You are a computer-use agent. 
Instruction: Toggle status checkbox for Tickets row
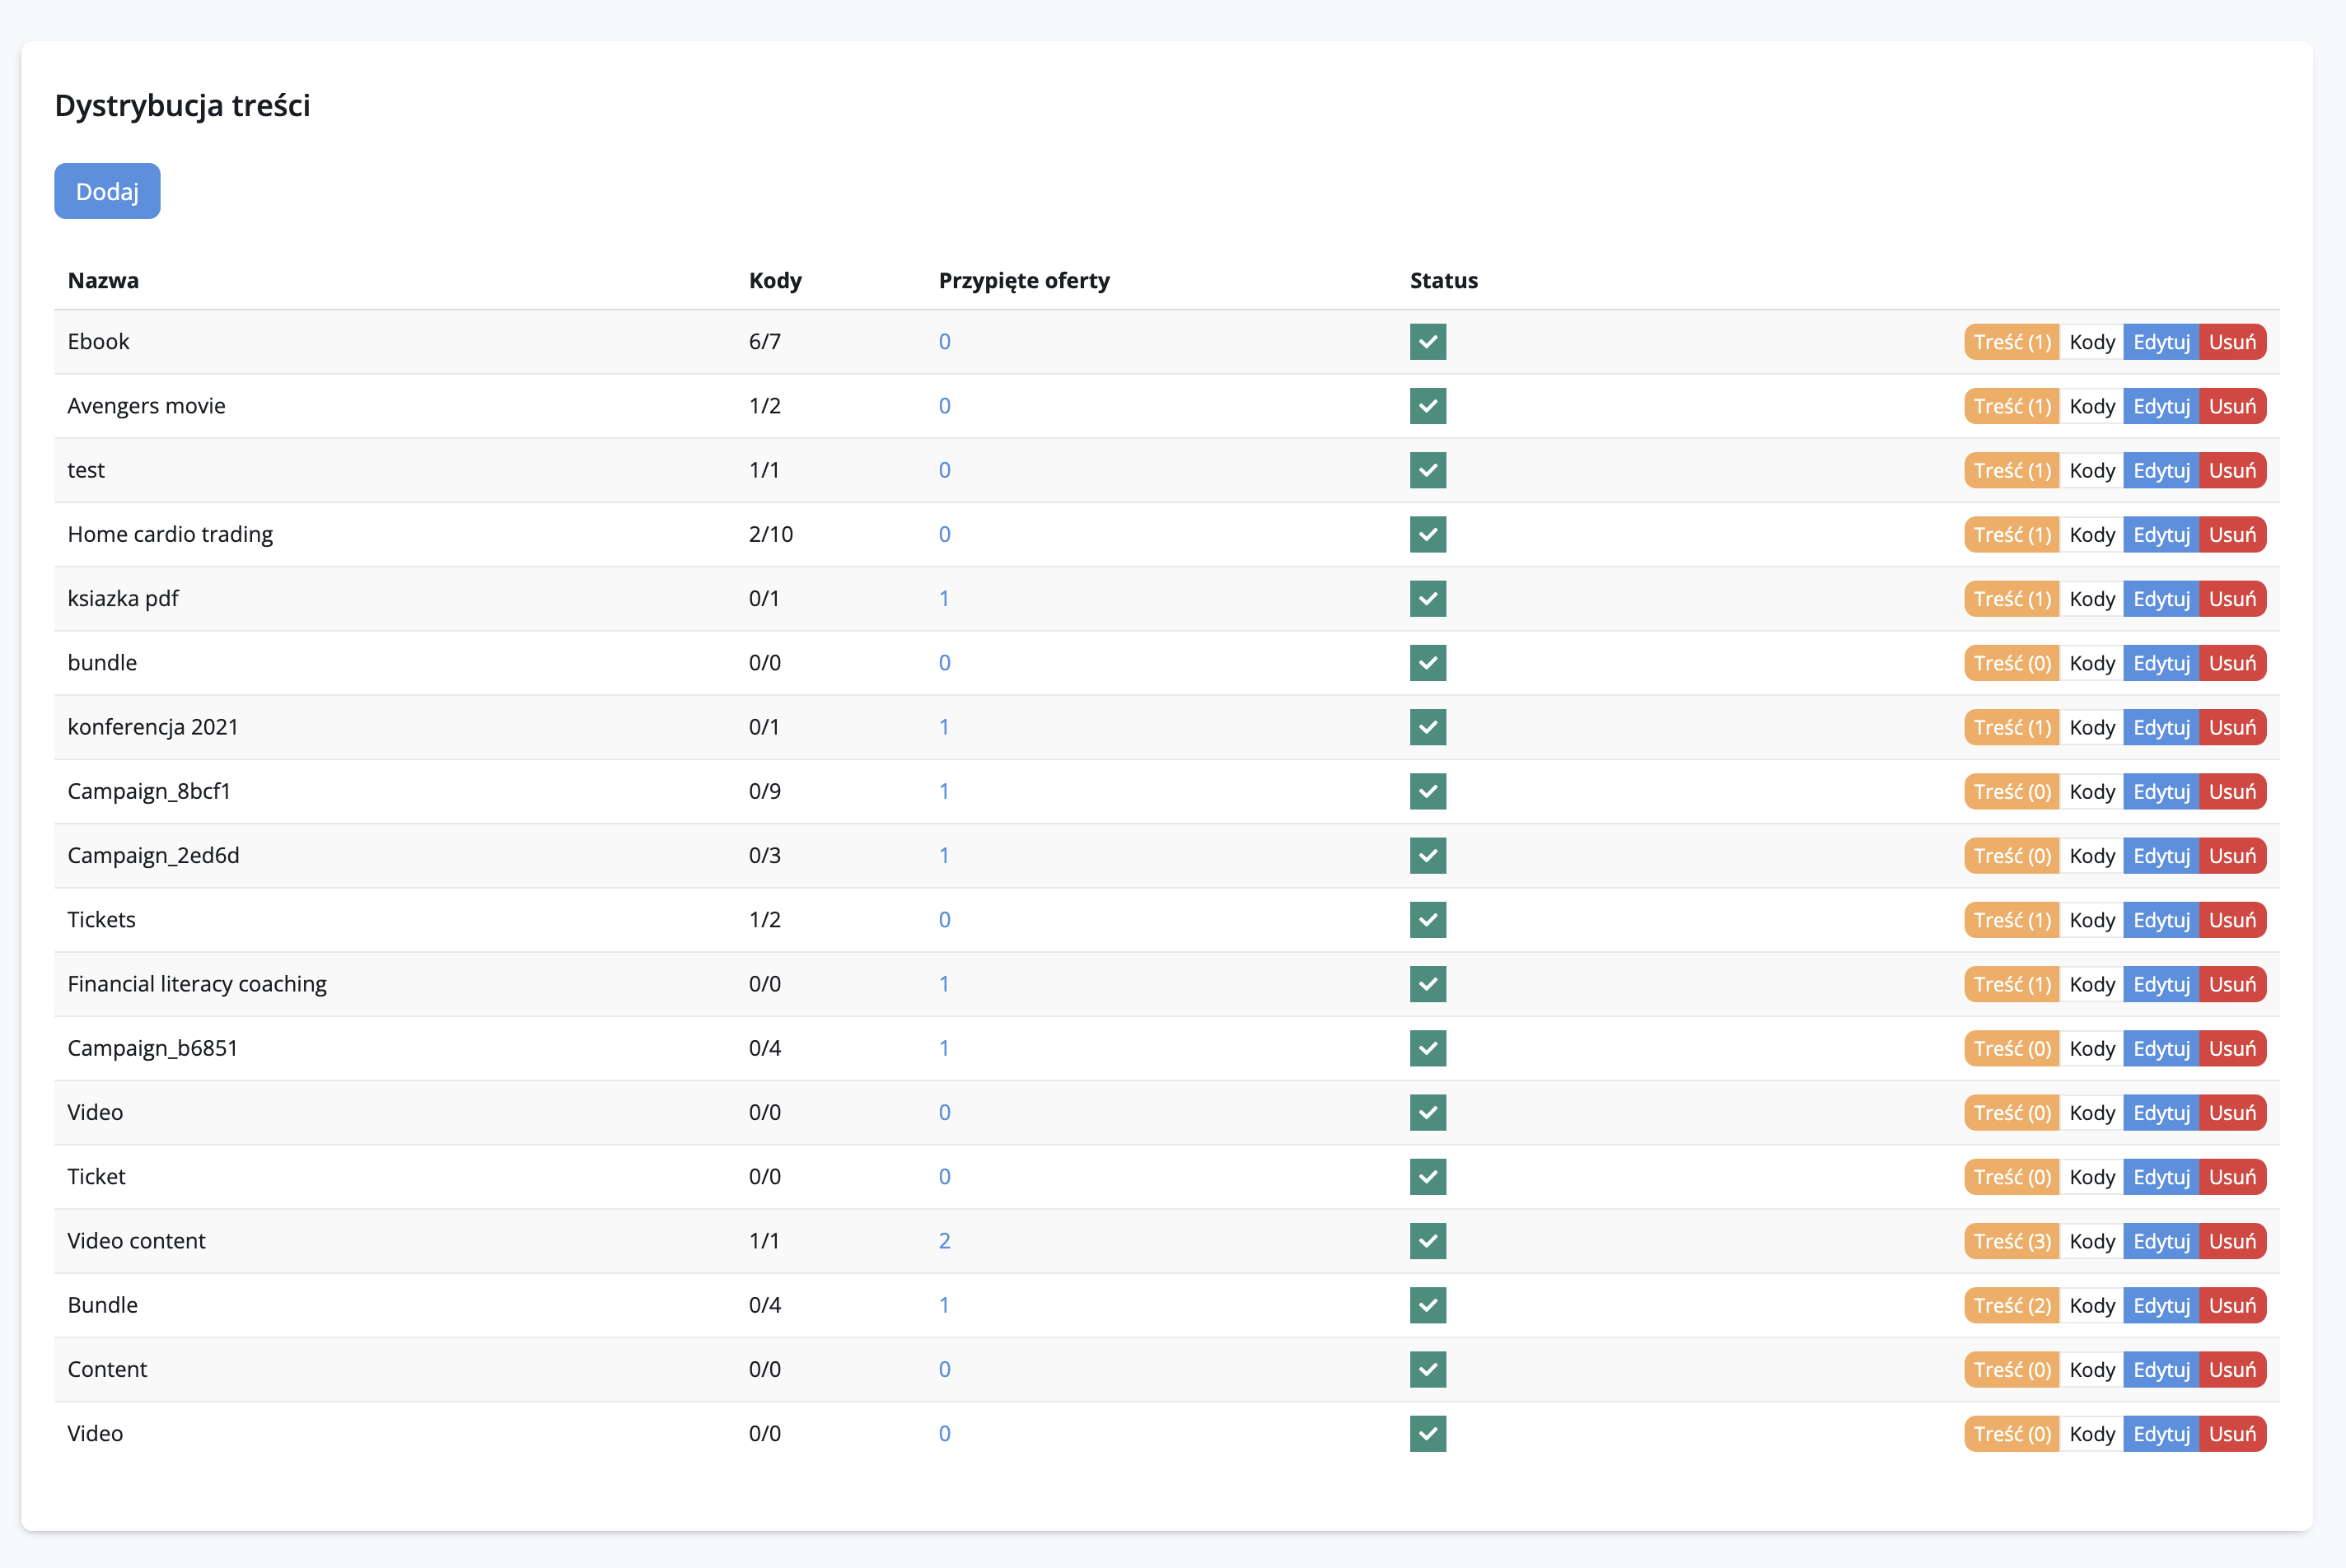coord(1427,920)
